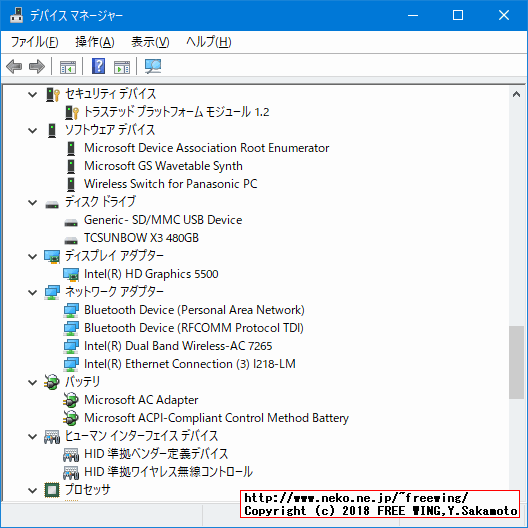Image resolution: width=528 pixels, height=528 pixels.
Task: Open the ヘルプ(H) menu
Action: pos(209,42)
